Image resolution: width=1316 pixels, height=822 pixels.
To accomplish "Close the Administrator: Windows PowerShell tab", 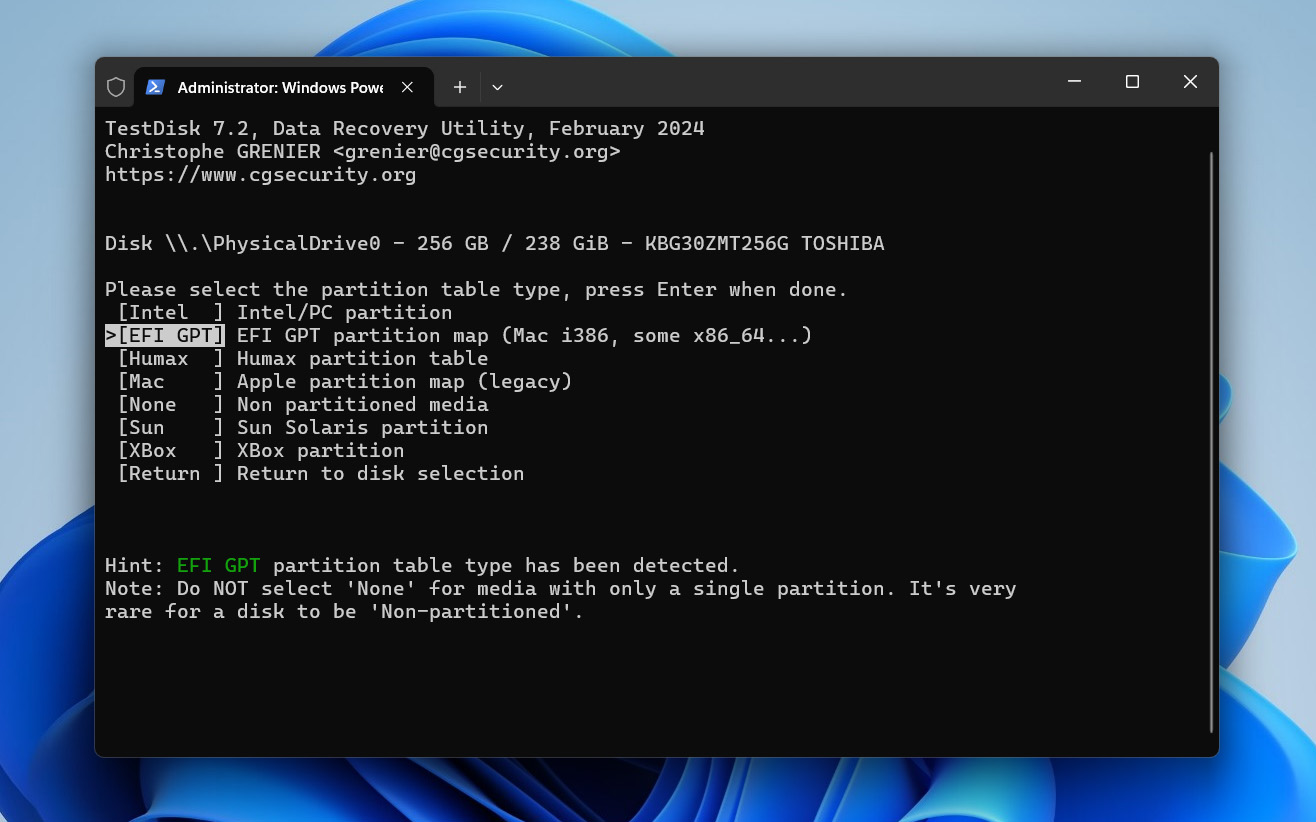I will (407, 87).
